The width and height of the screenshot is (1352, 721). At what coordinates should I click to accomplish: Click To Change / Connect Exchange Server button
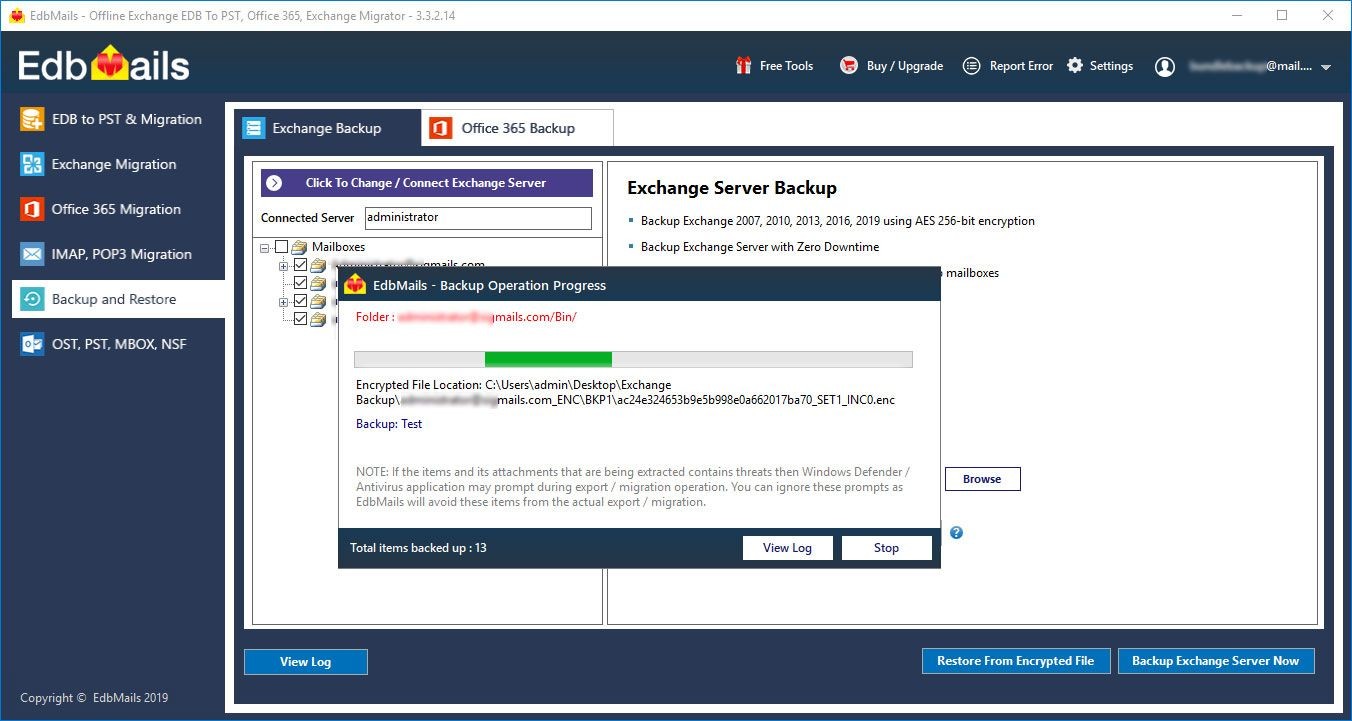click(x=427, y=183)
